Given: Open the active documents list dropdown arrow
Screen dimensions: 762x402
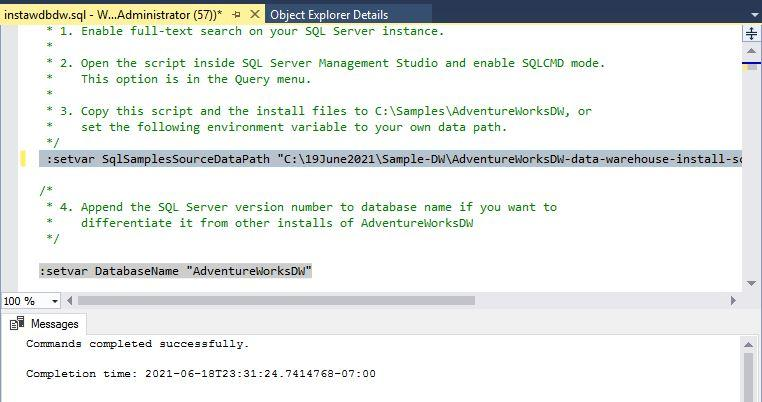Looking at the screenshot, I should [x=754, y=16].
